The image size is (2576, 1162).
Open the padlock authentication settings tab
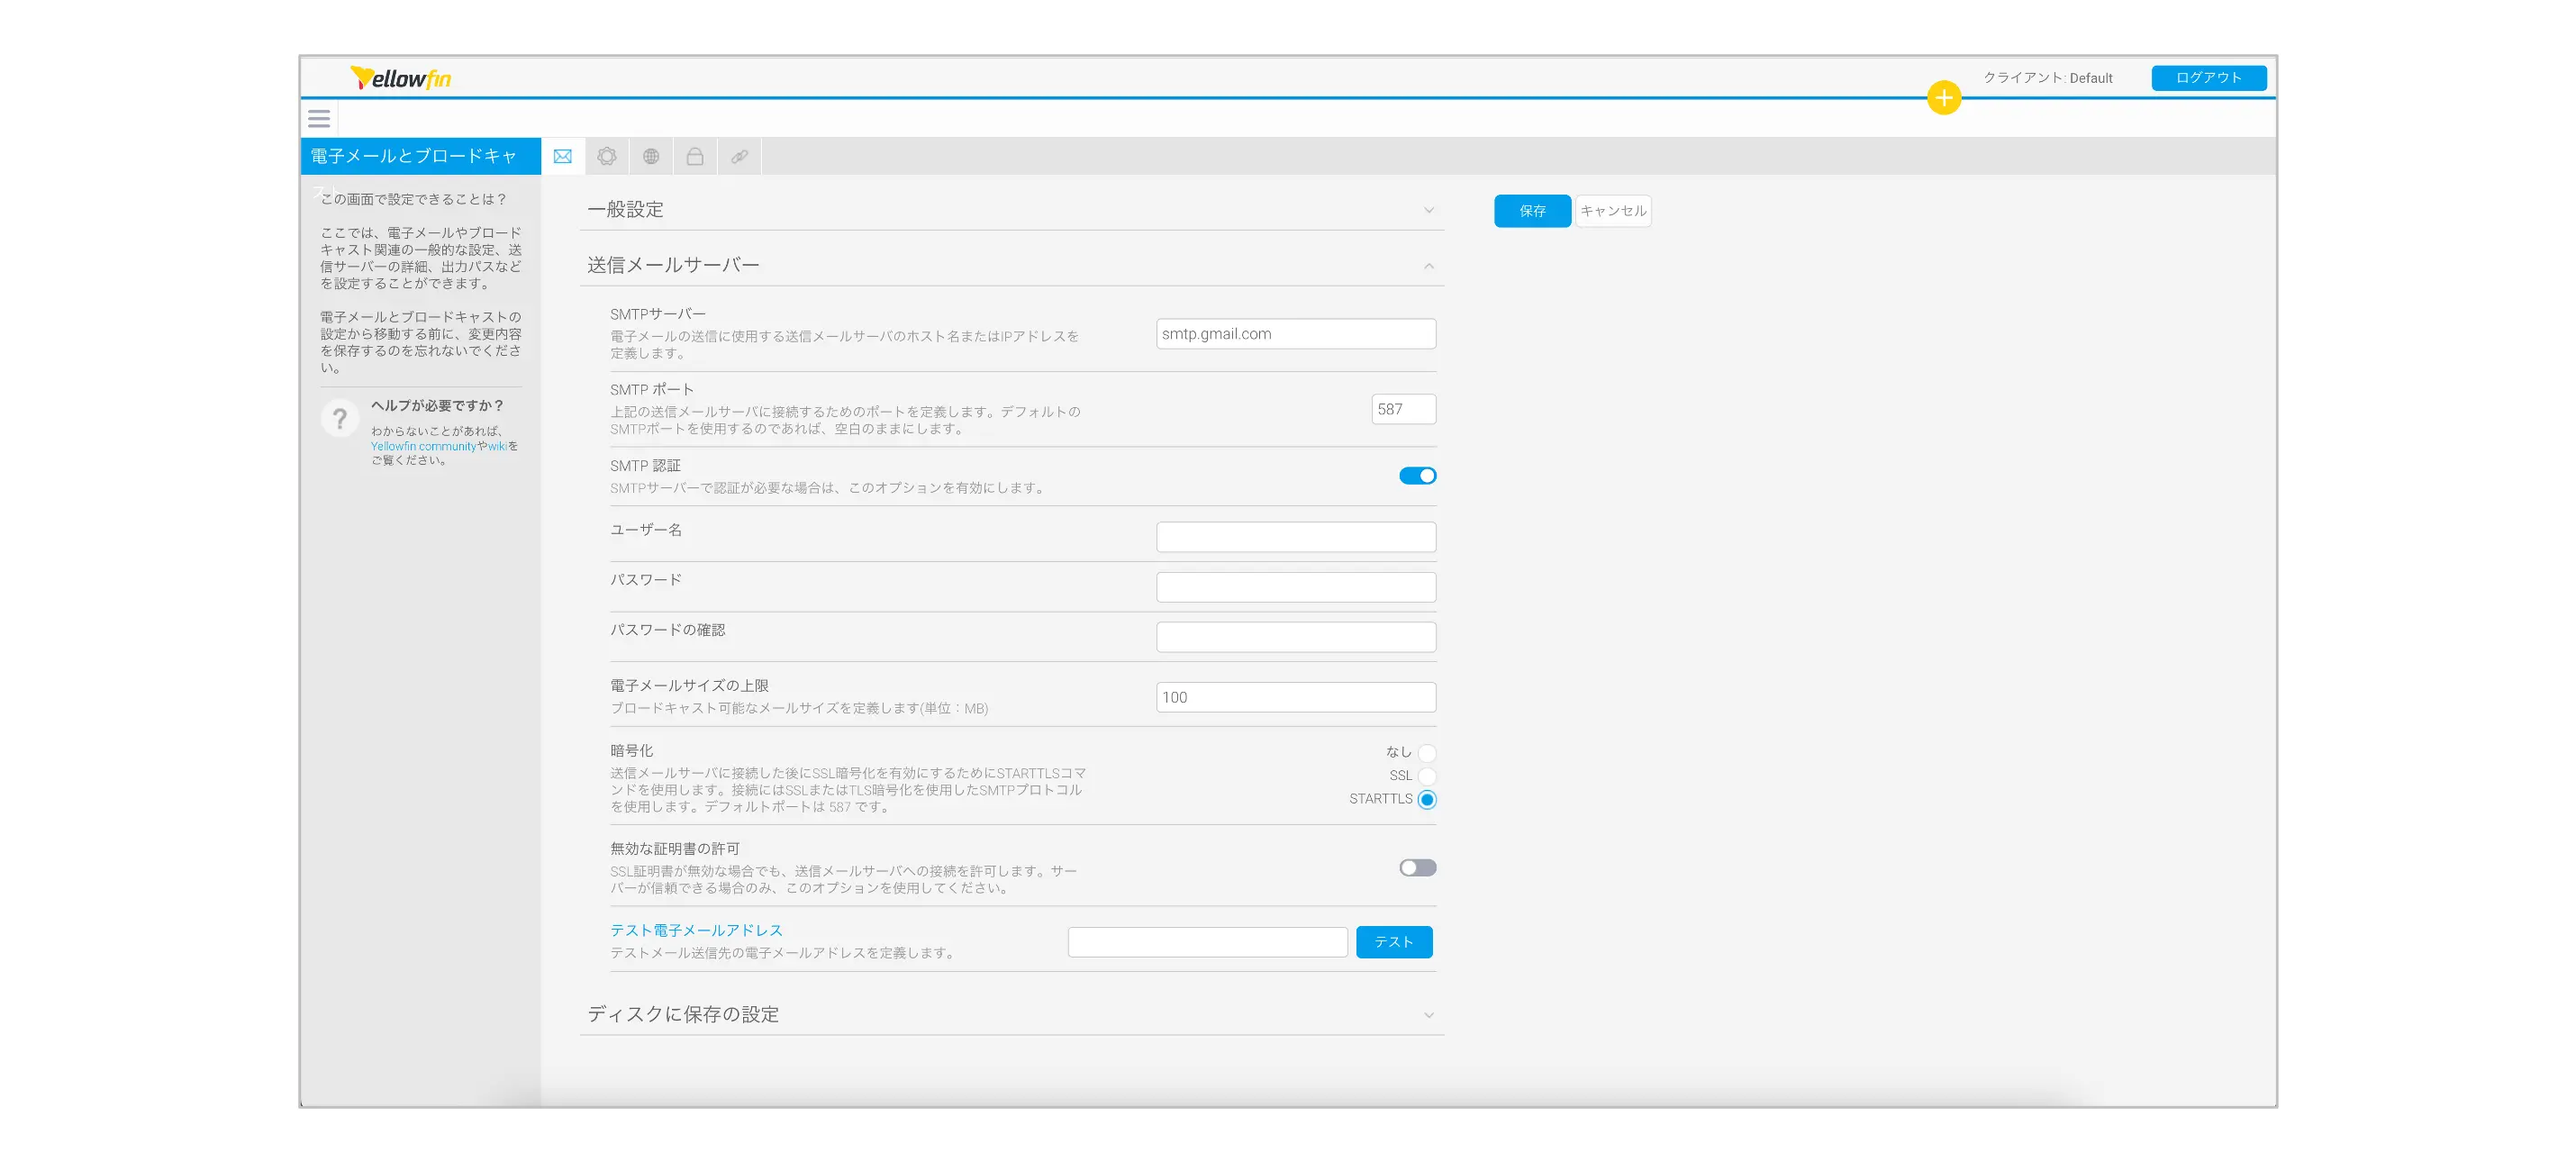695,156
